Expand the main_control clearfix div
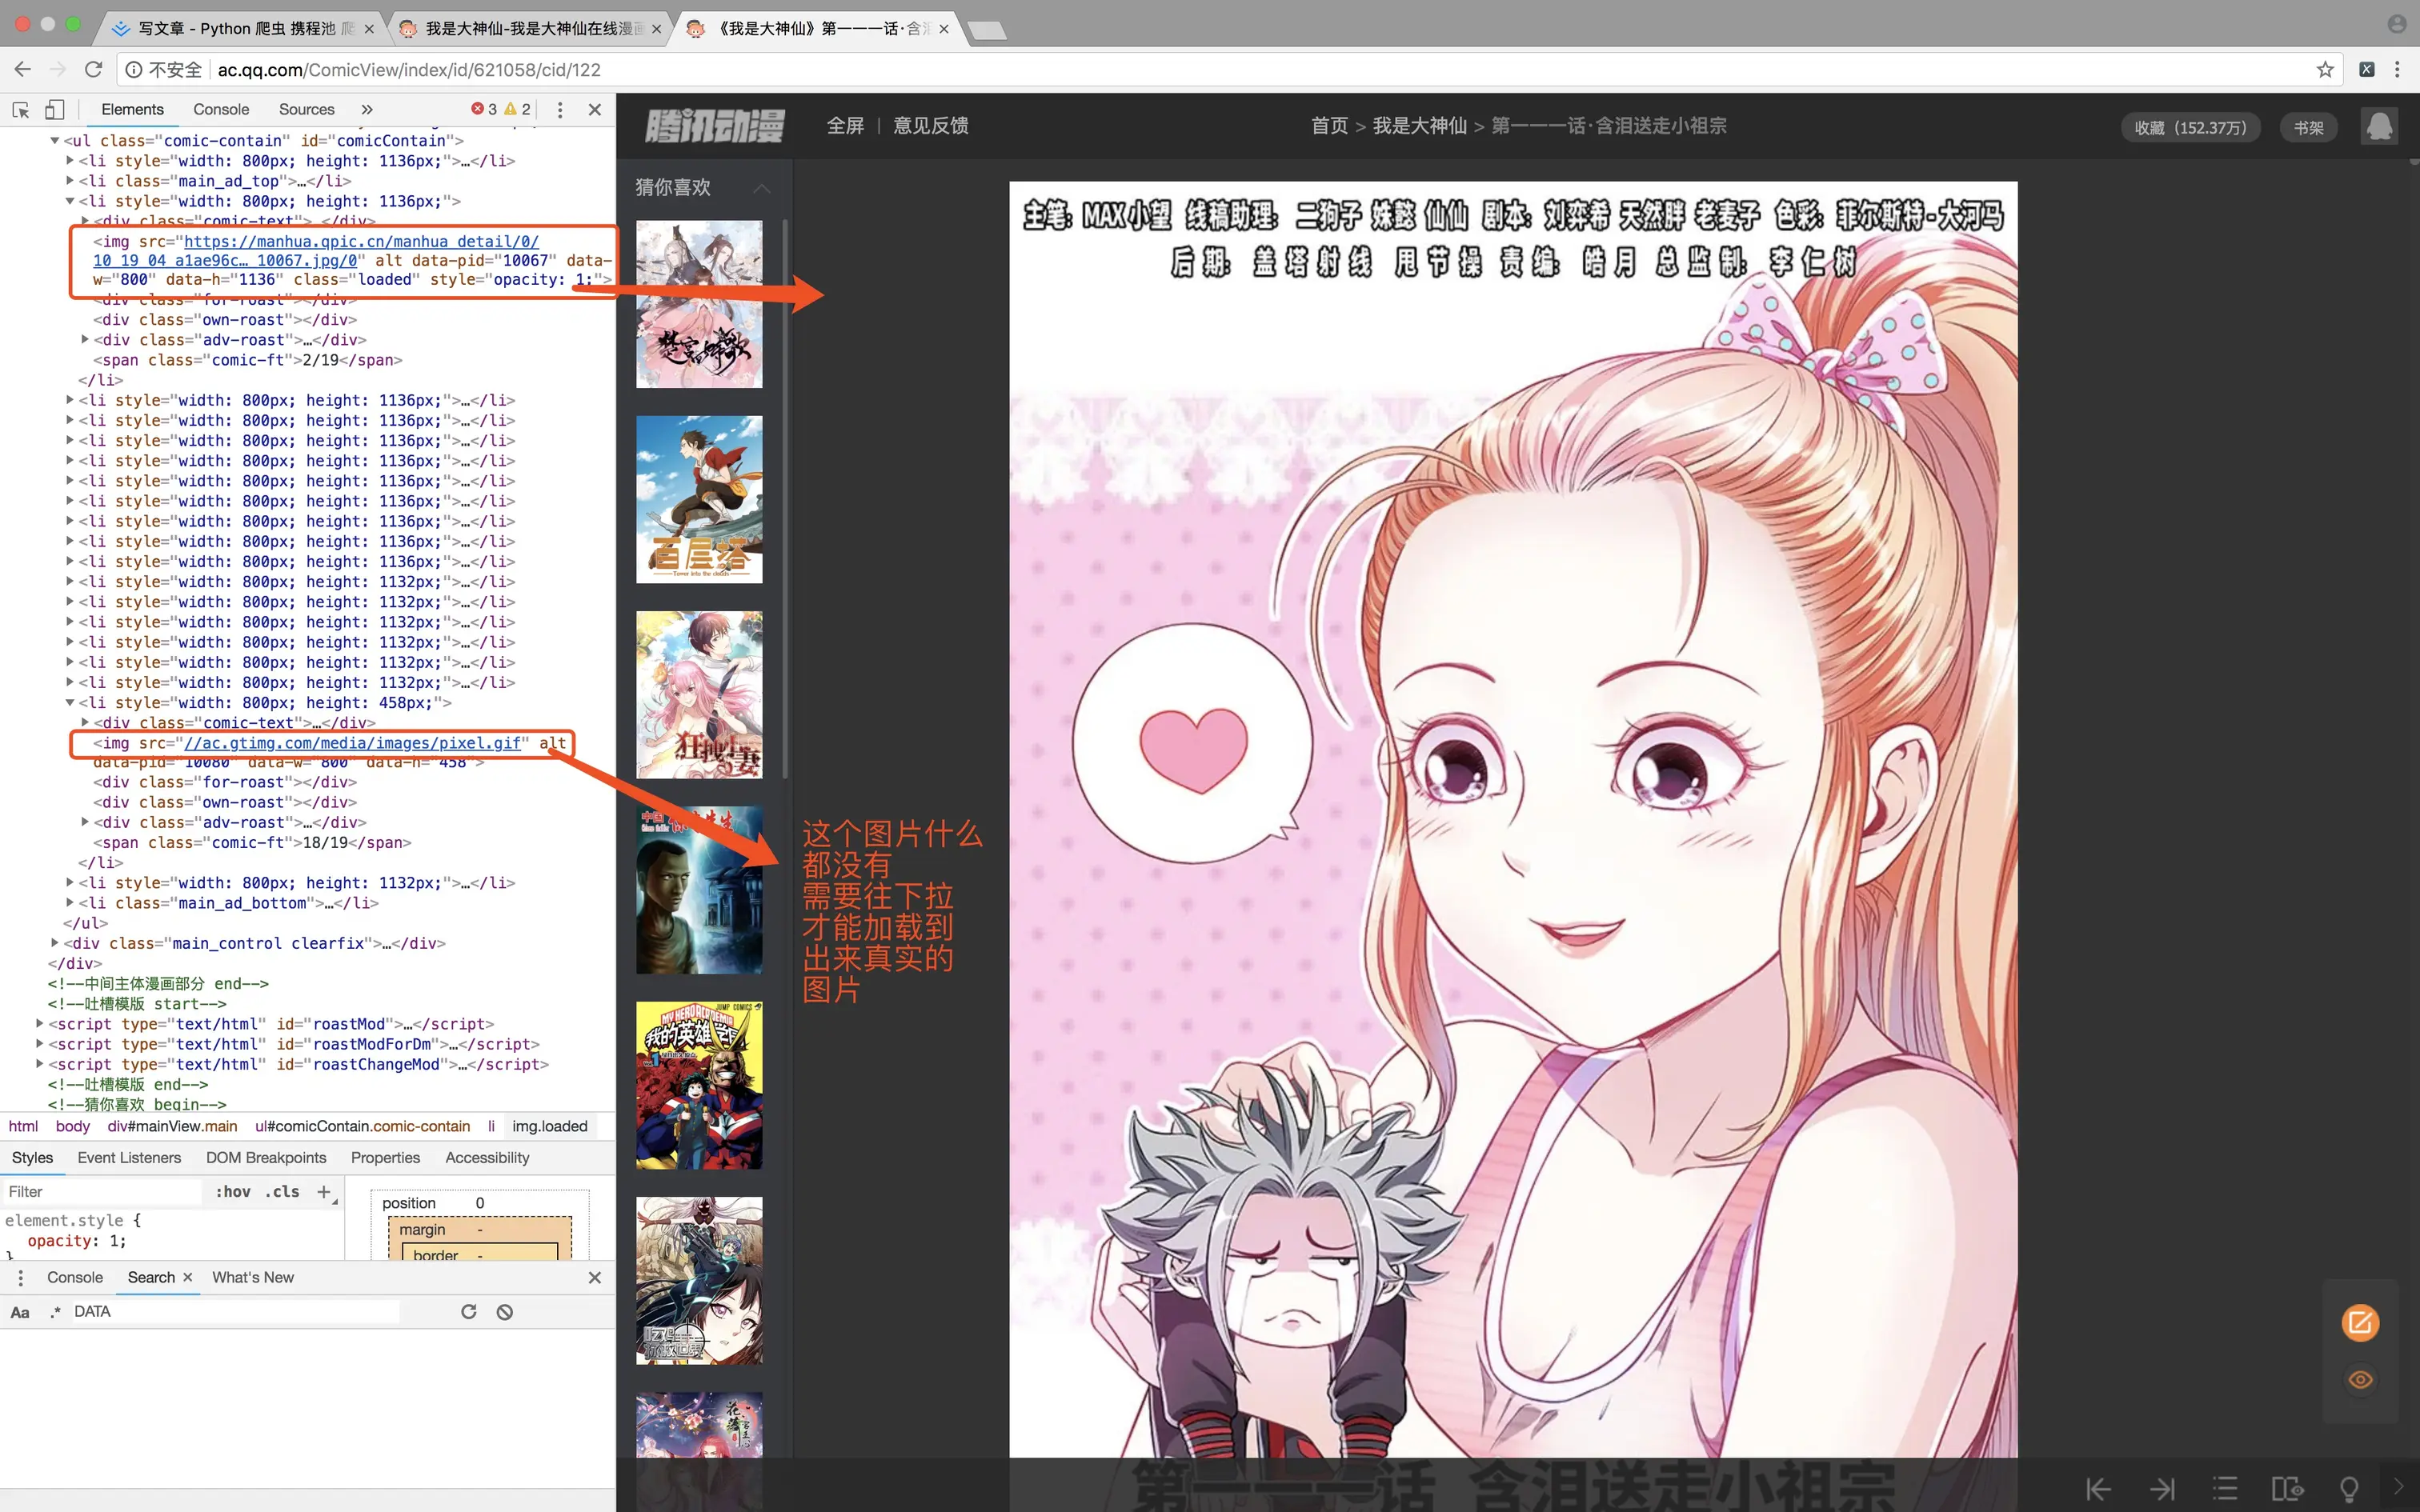The width and height of the screenshot is (2420, 1512). tap(55, 943)
